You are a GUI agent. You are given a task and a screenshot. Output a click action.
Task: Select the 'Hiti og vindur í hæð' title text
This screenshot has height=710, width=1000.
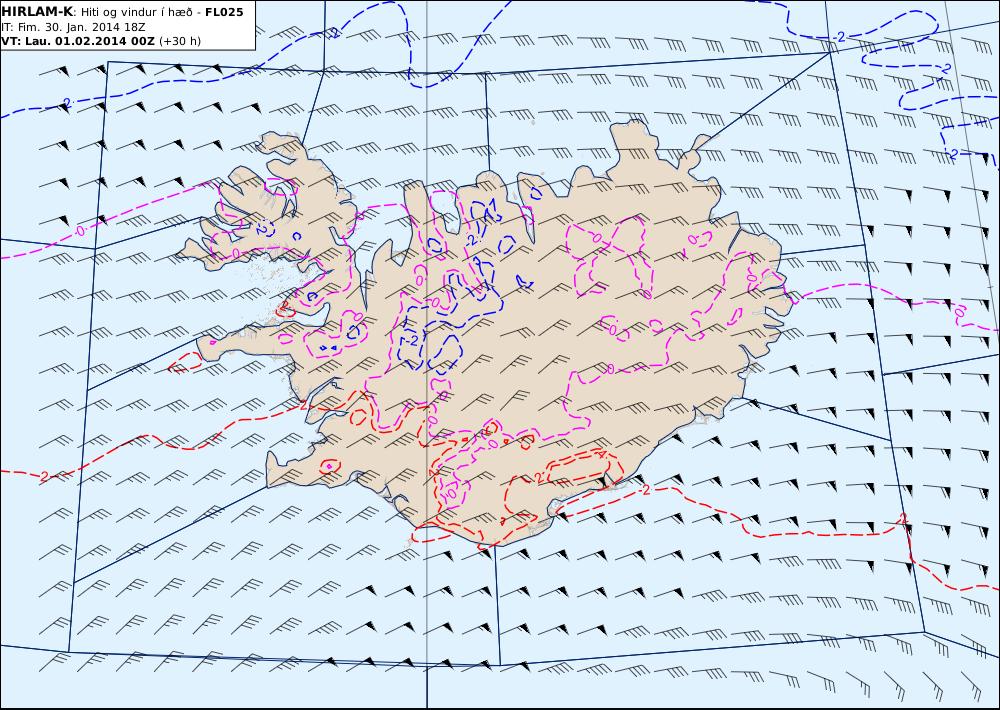pos(137,12)
